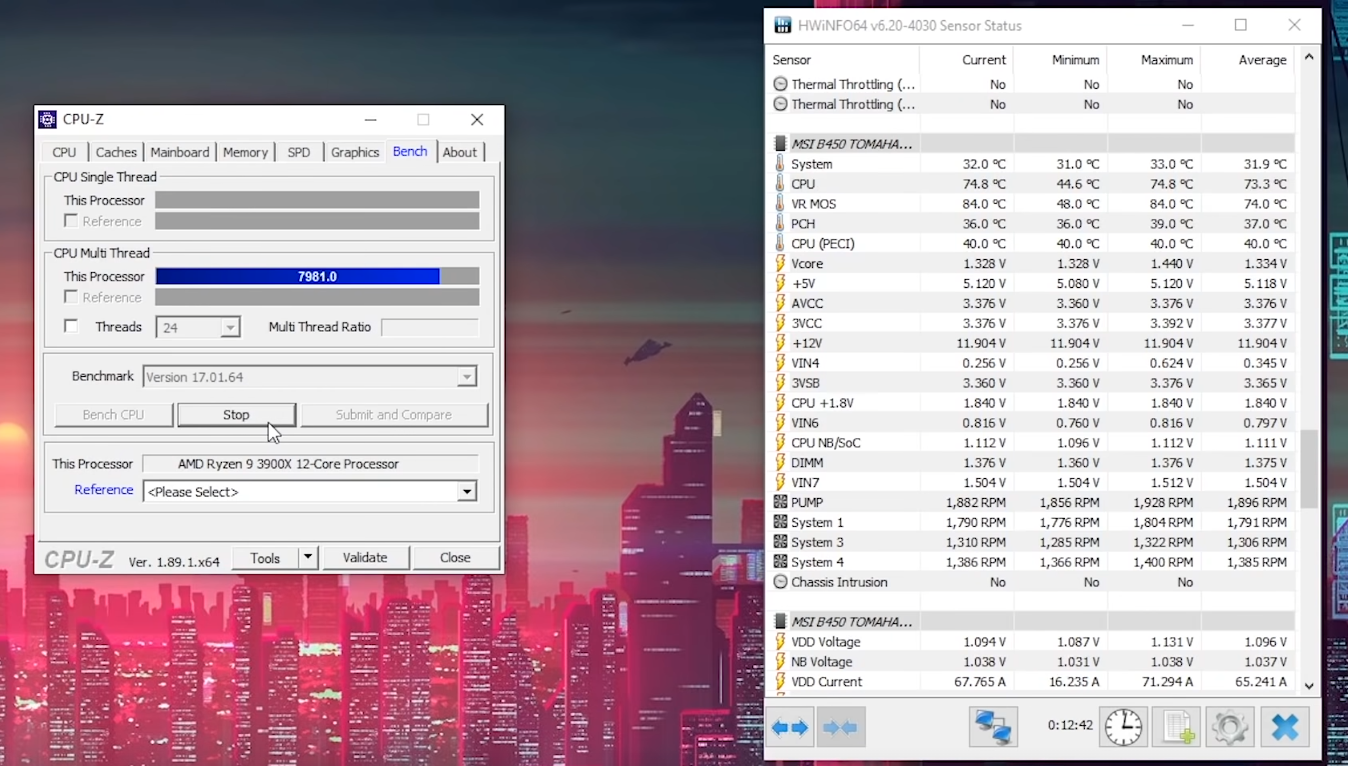Click the HWiNFO64 title bar app icon

(782, 25)
